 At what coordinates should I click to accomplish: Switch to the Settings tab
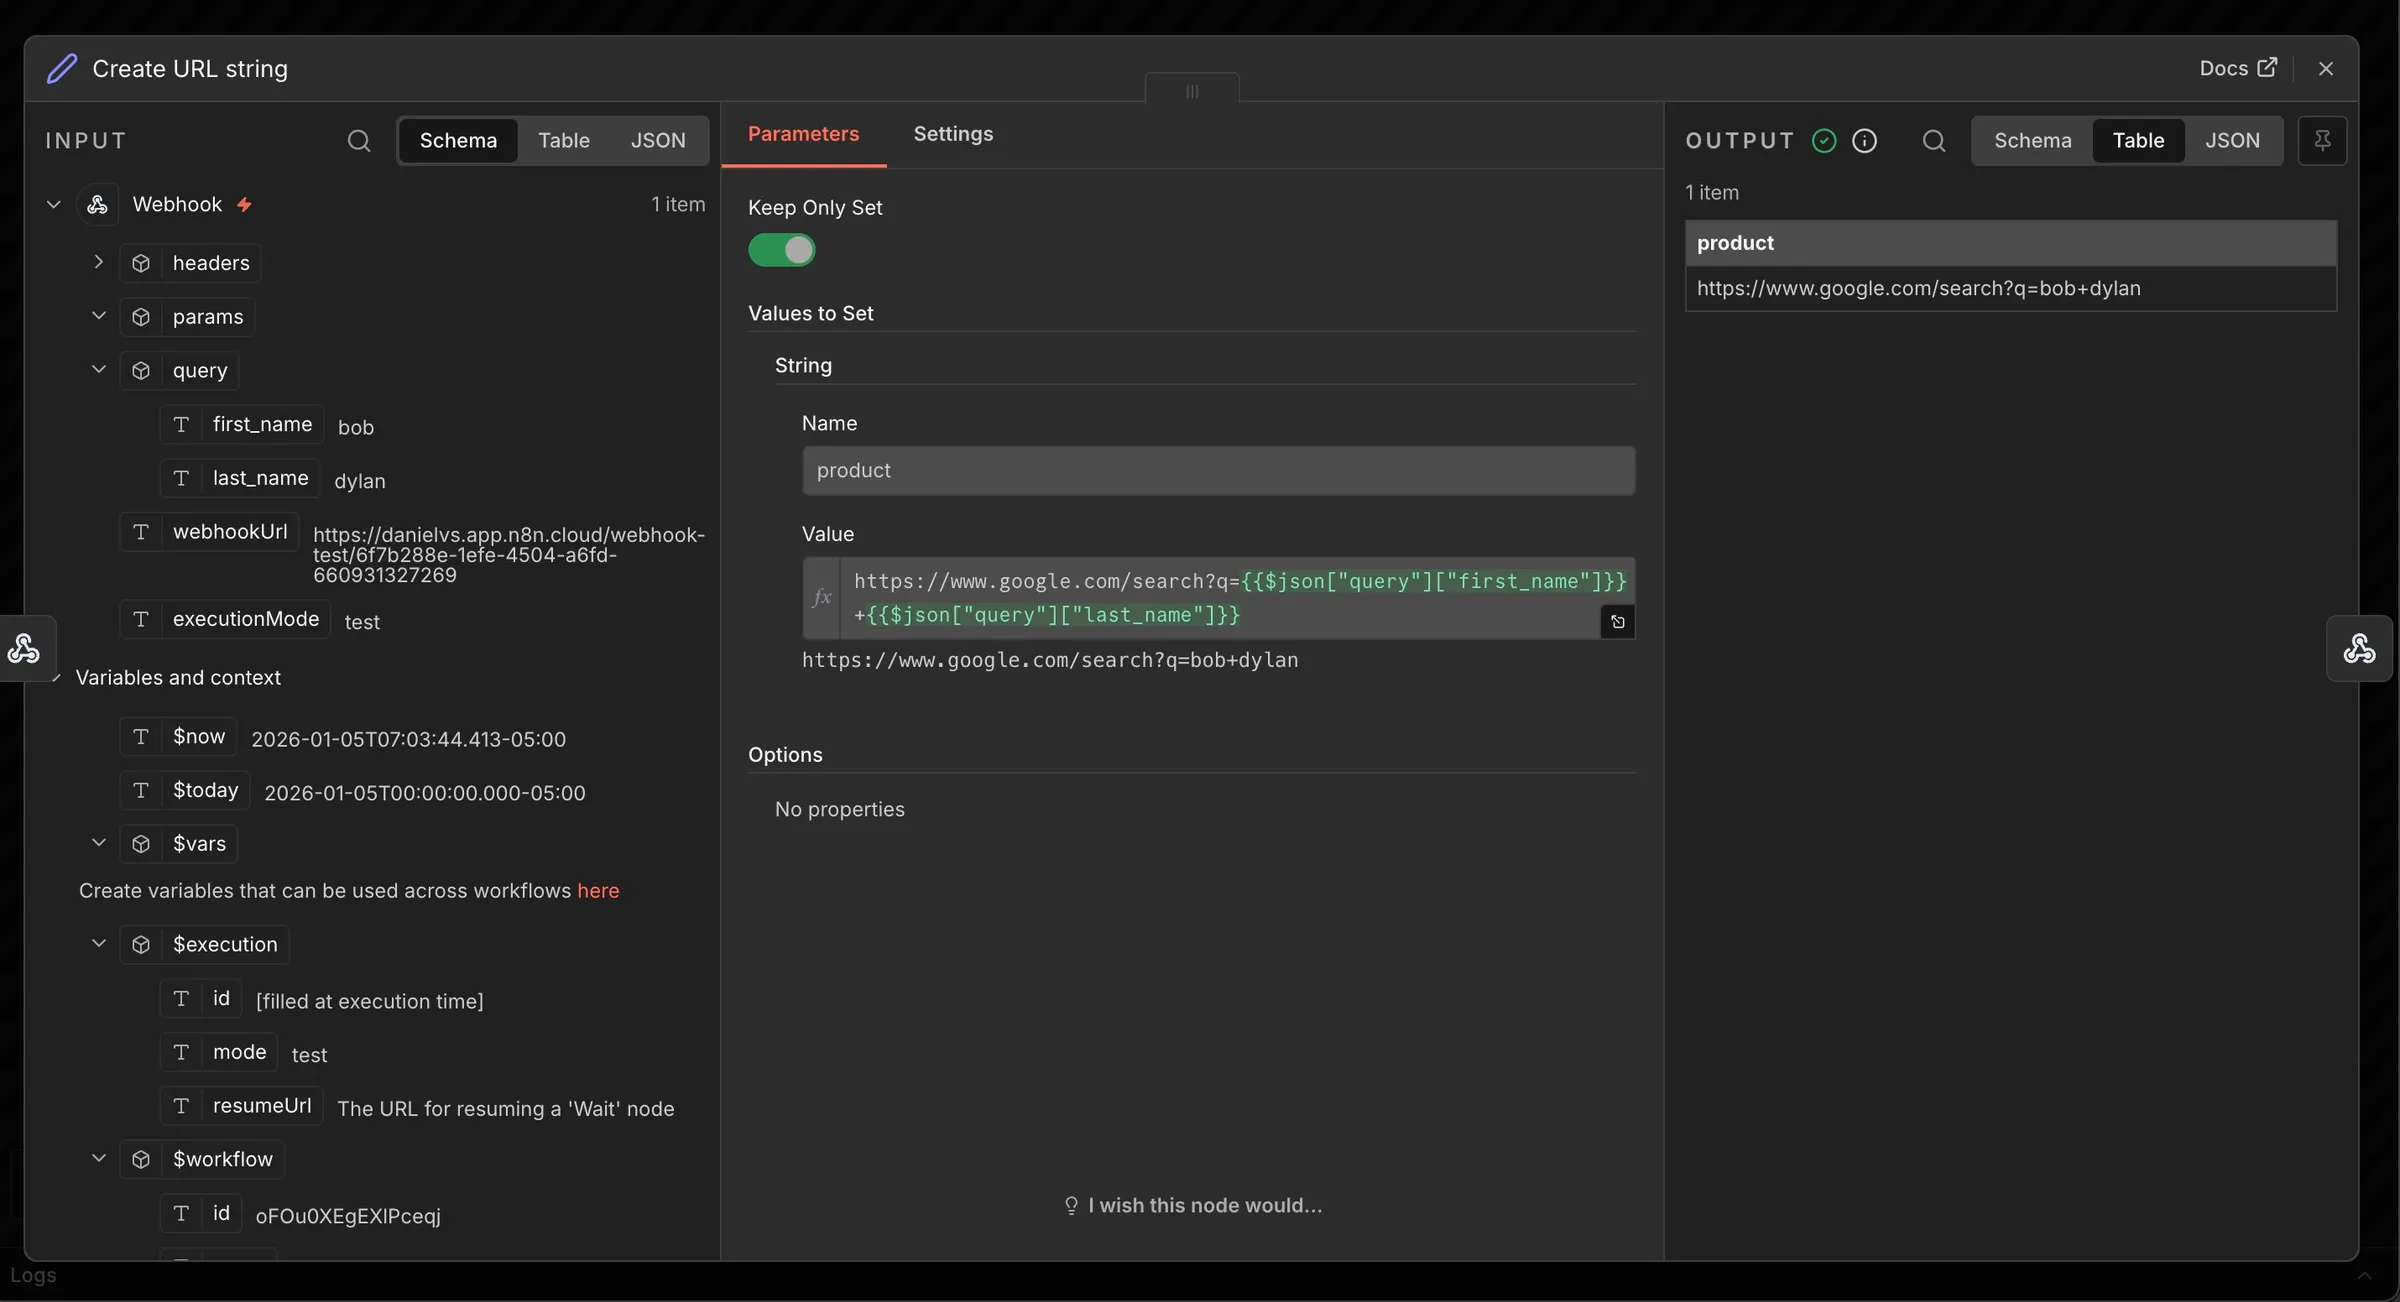[x=953, y=134]
